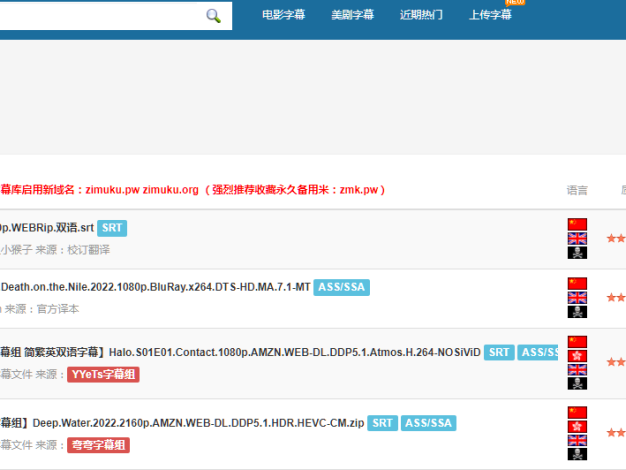Click SRT tag on Deep.Water row
Viewport: 626px width, 470px height.
coord(382,423)
